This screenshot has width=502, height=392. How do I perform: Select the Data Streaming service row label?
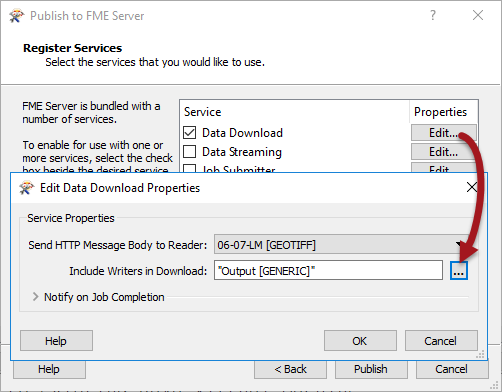click(242, 152)
